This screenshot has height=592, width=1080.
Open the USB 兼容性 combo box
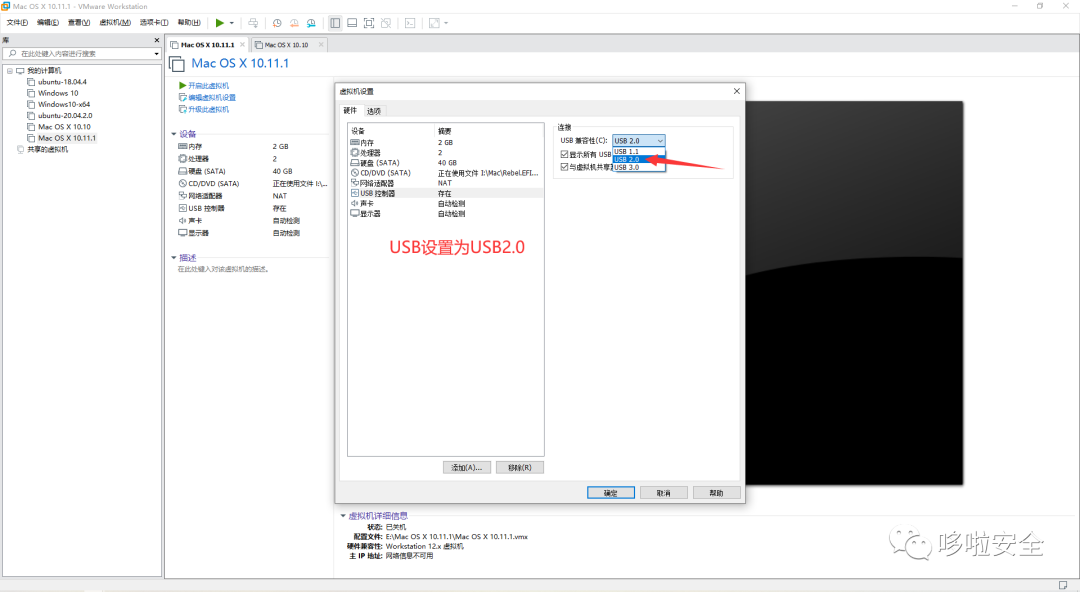638,141
